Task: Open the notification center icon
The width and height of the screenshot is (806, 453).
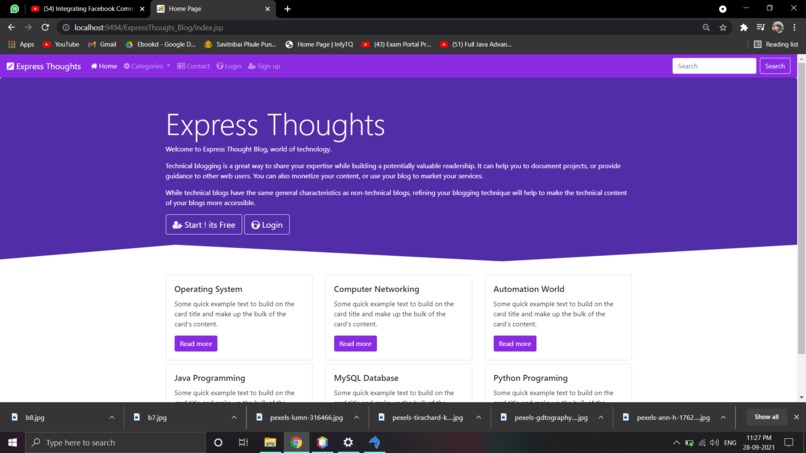Action: coord(789,442)
